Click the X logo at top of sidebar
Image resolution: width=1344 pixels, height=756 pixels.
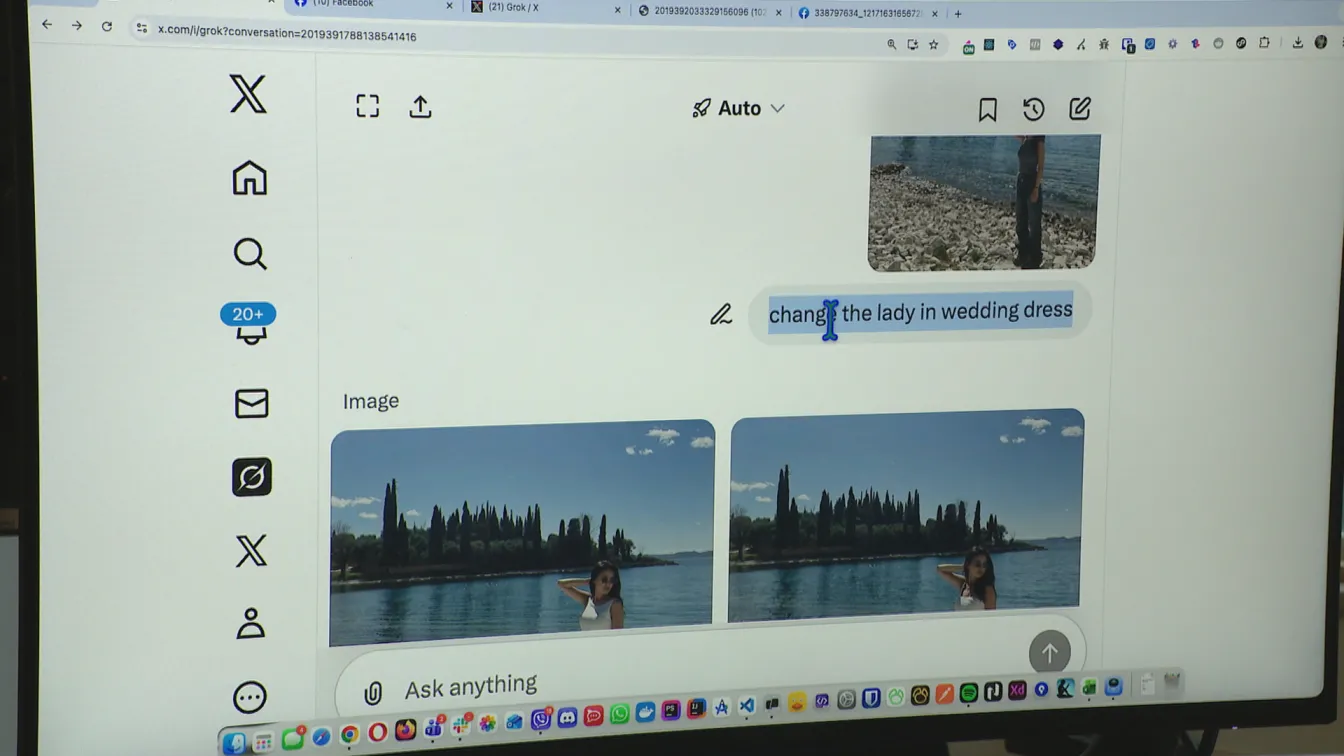pyautogui.click(x=248, y=94)
